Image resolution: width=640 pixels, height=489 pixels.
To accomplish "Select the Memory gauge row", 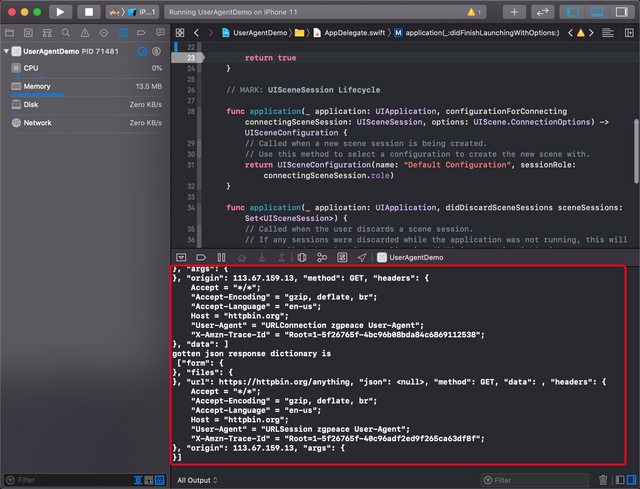I will [87, 87].
